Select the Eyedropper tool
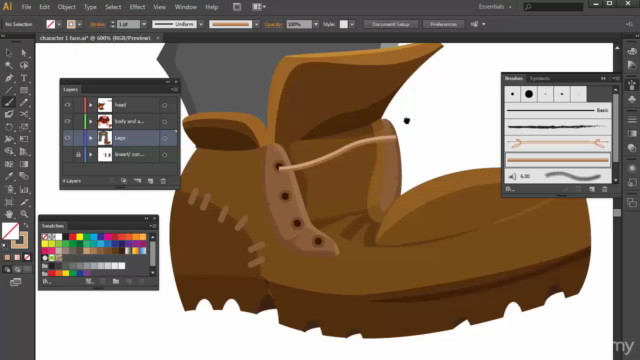Viewport: 640px width, 360px height. 9,177
